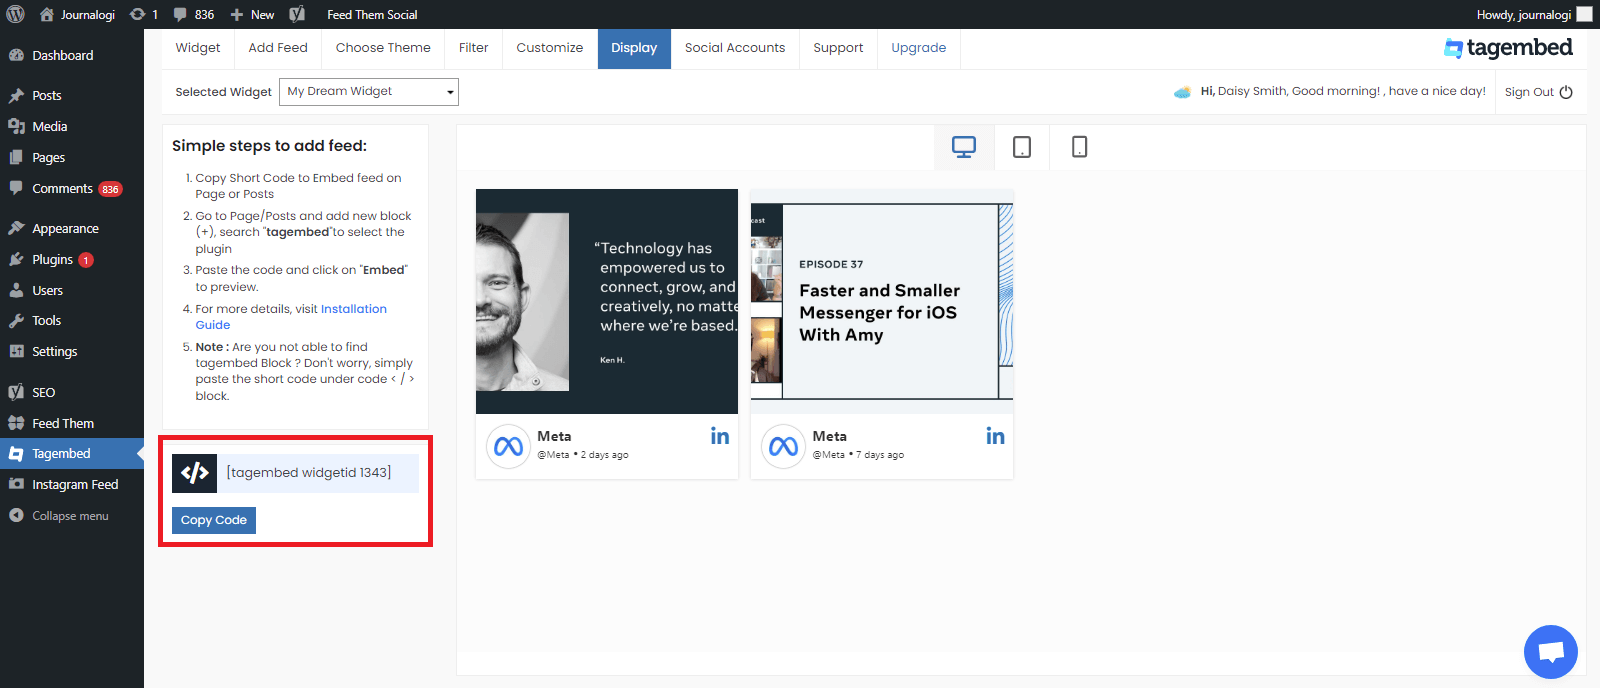The image size is (1600, 688).
Task: Click the journalogi user avatar
Action: (1585, 14)
